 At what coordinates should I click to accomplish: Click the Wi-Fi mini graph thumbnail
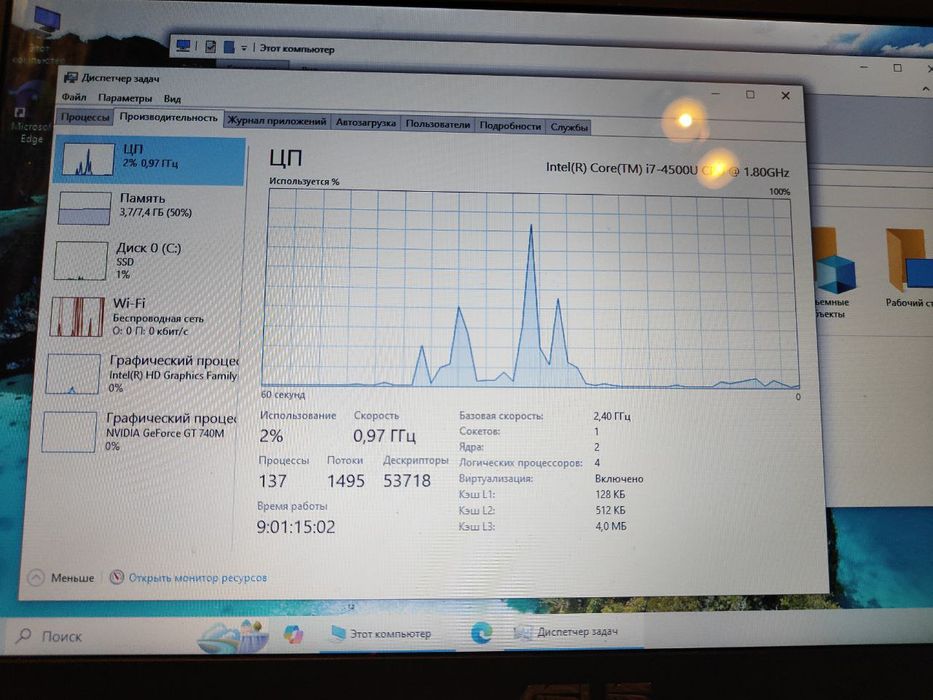pos(77,317)
